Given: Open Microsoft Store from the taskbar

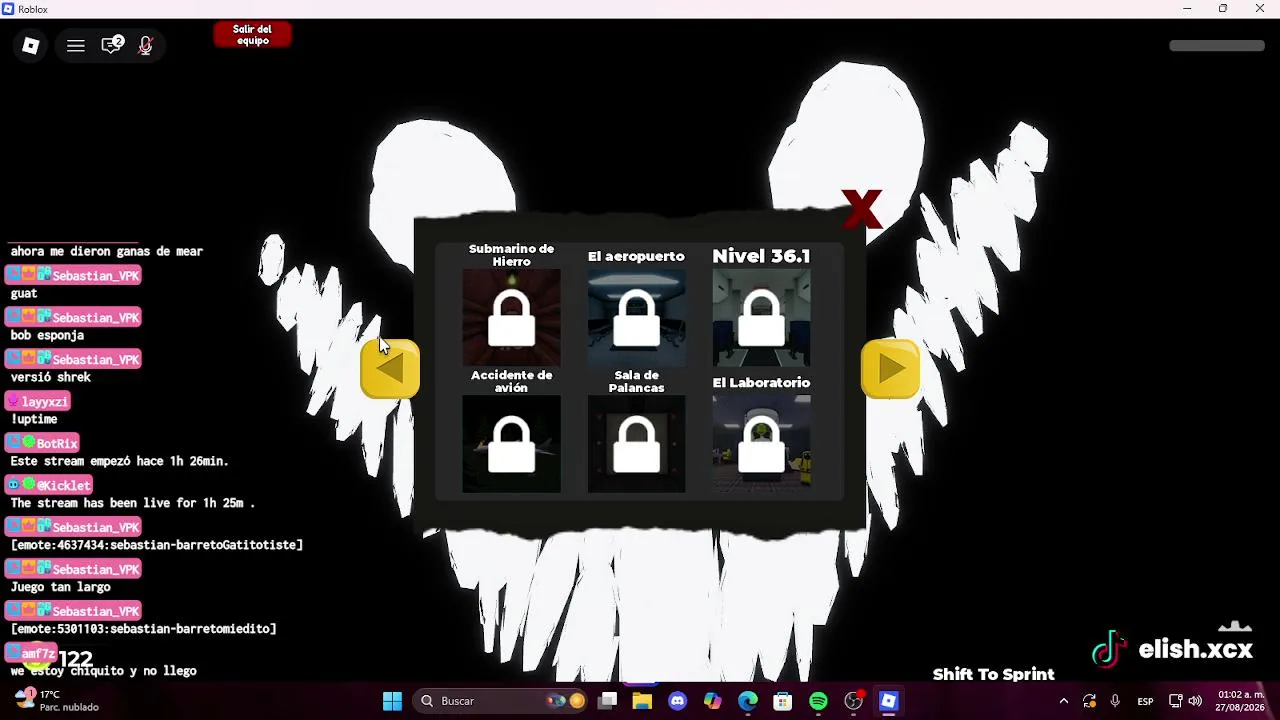Looking at the screenshot, I should point(783,701).
